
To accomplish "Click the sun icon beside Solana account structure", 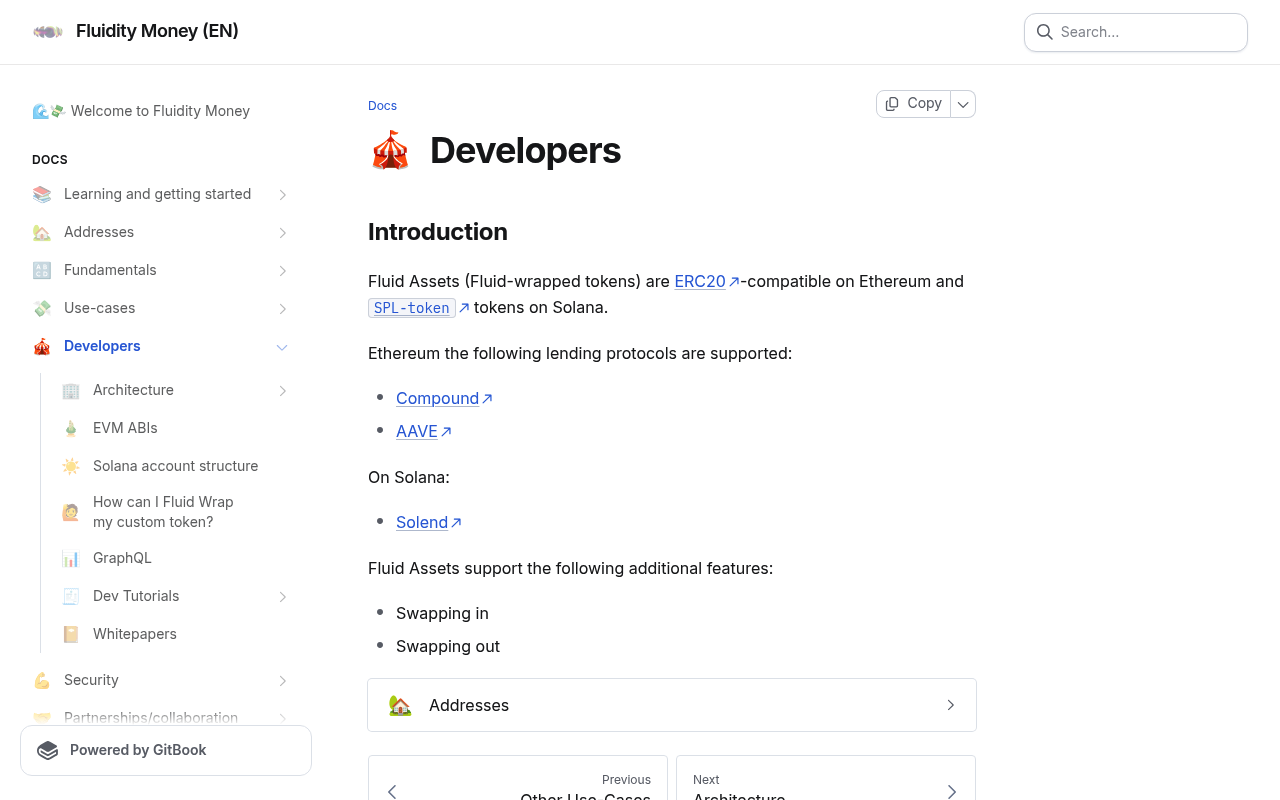I will [x=71, y=466].
